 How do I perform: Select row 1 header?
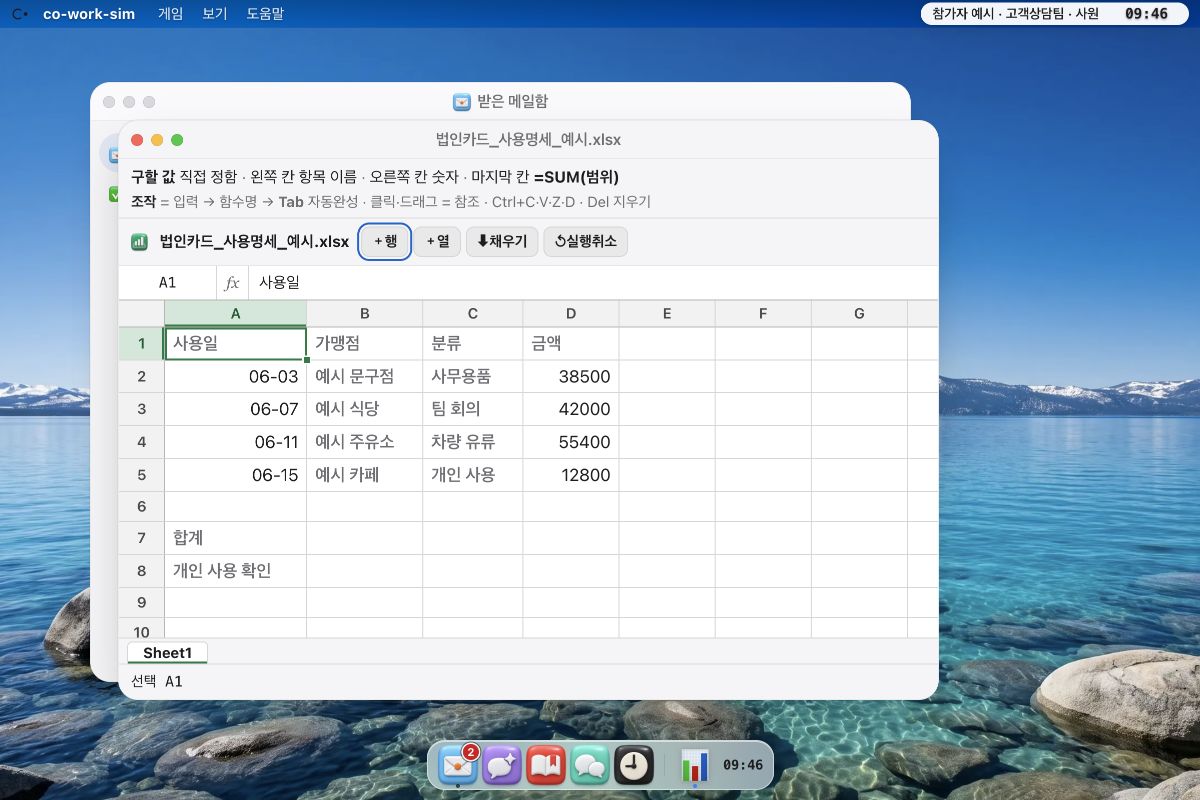141,344
